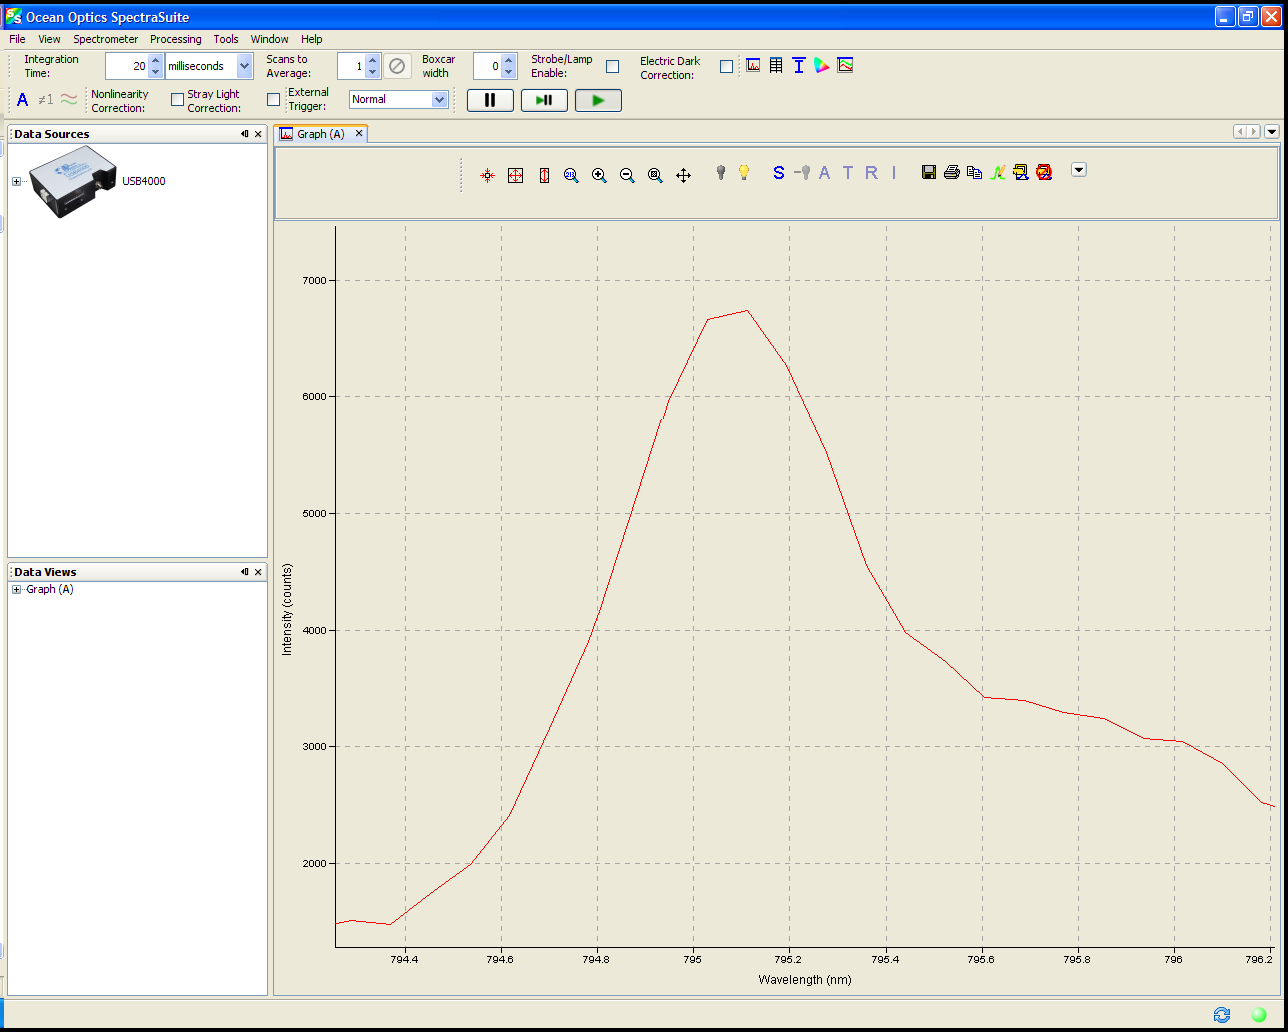Pause acquisition with the pause button

[x=490, y=100]
